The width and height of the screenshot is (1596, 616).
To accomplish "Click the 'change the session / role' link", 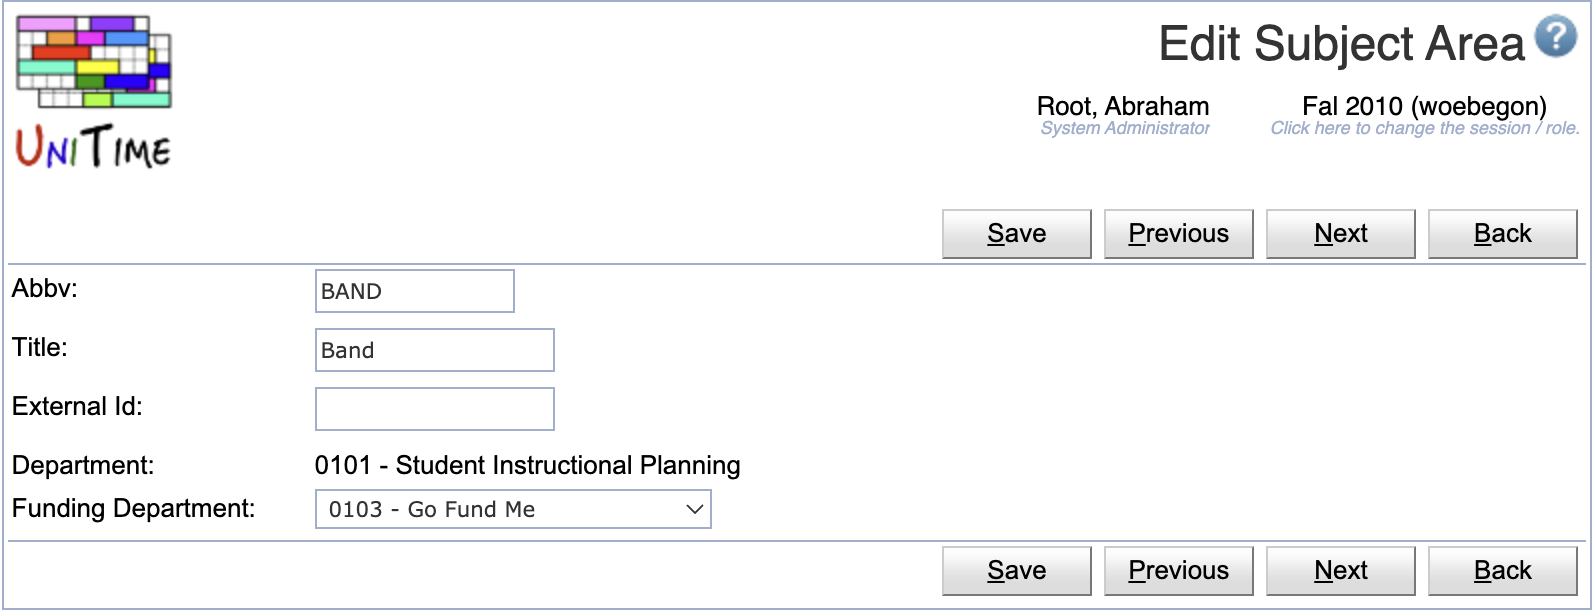I will (x=1425, y=128).
